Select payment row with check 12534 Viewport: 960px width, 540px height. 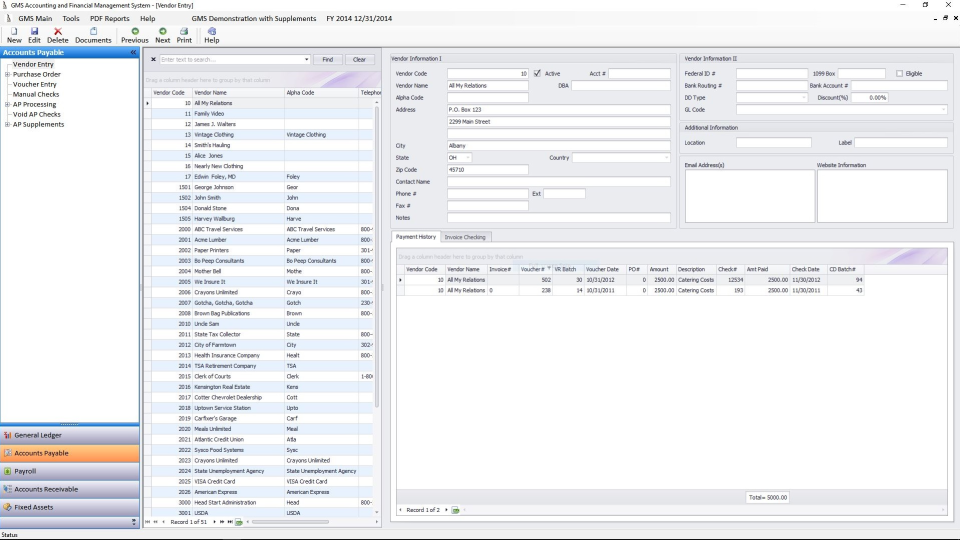click(631, 280)
